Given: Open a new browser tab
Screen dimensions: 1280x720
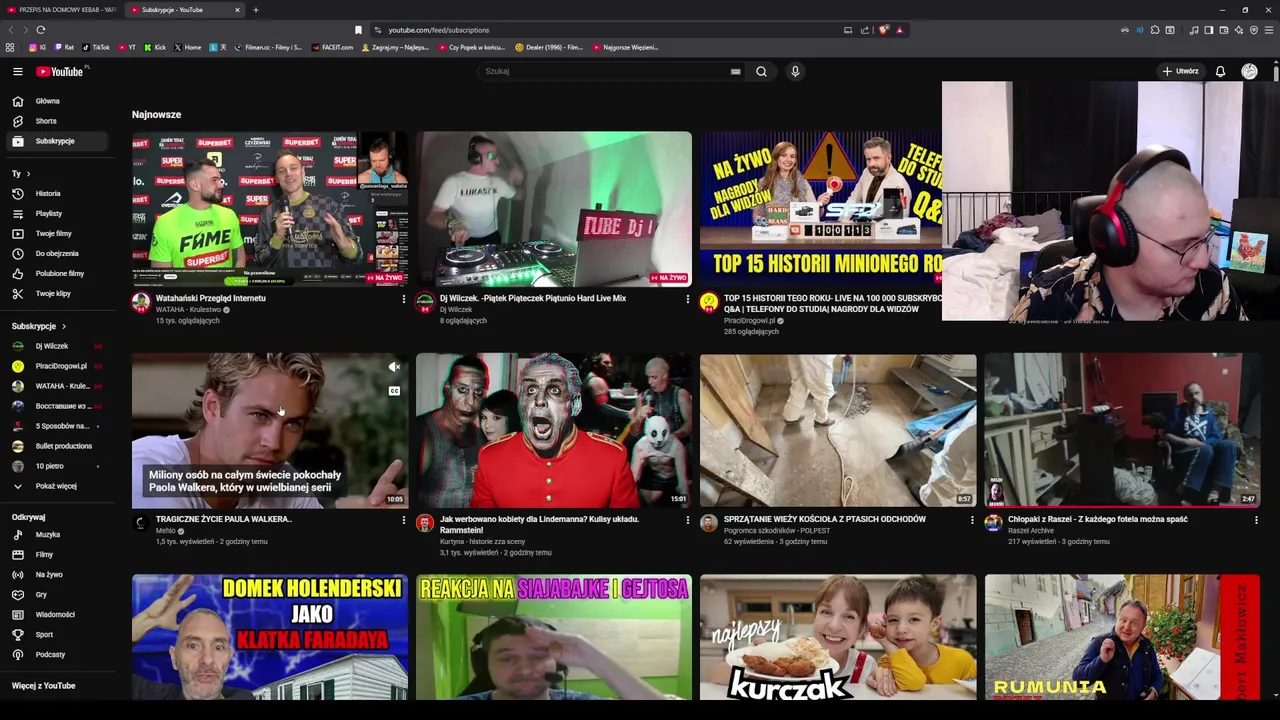Looking at the screenshot, I should click(x=255, y=10).
